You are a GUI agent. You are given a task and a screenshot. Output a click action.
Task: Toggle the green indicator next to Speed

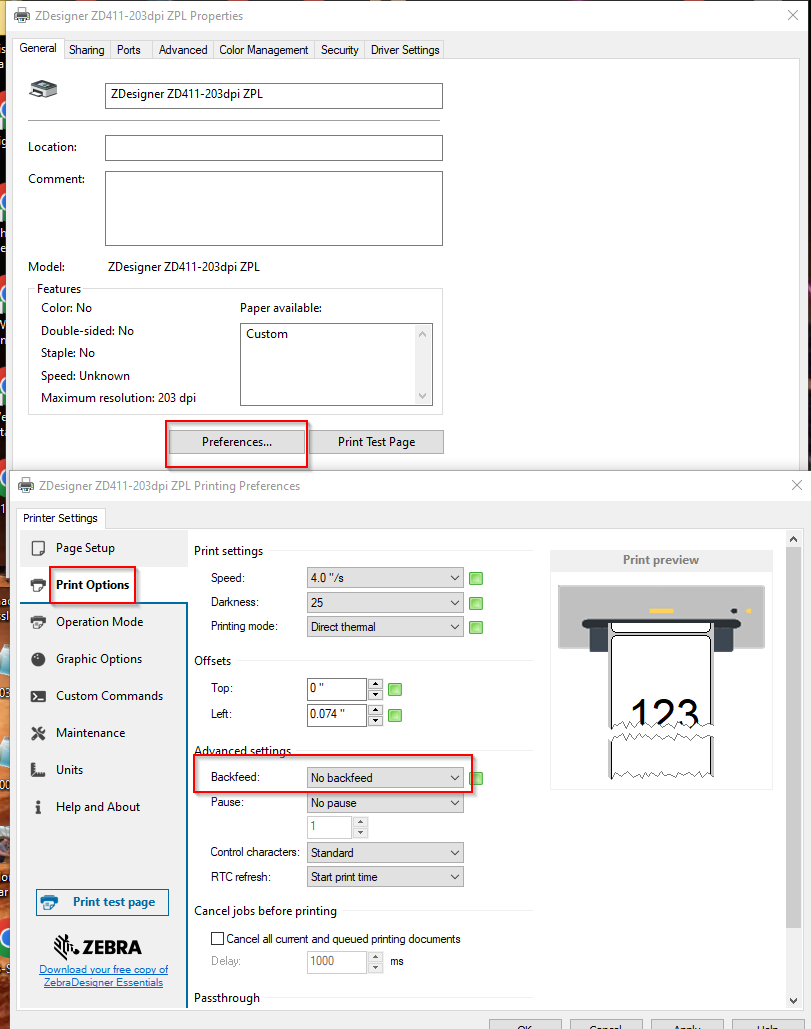coord(475,577)
